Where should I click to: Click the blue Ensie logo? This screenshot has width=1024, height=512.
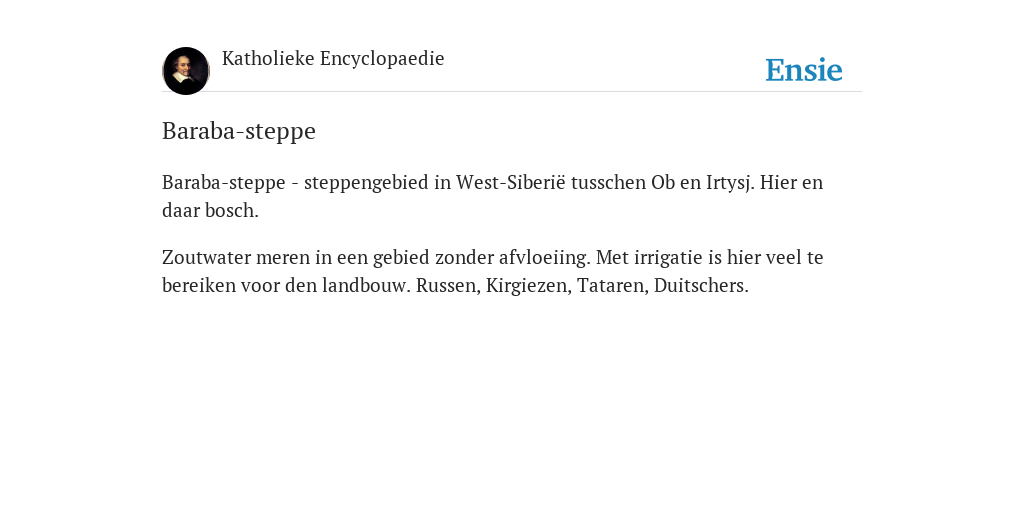click(x=804, y=70)
